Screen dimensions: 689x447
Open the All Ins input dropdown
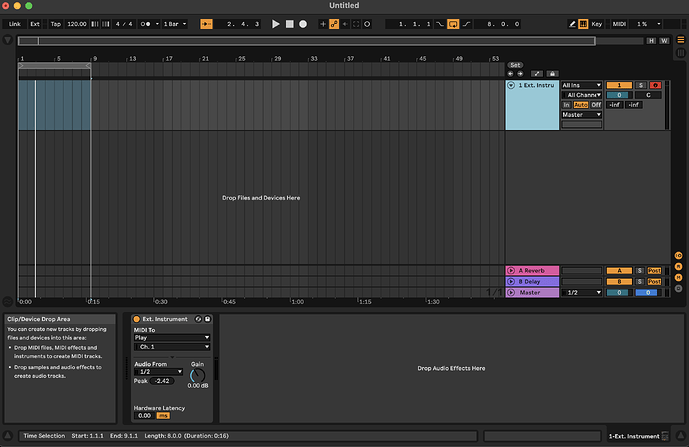click(582, 86)
